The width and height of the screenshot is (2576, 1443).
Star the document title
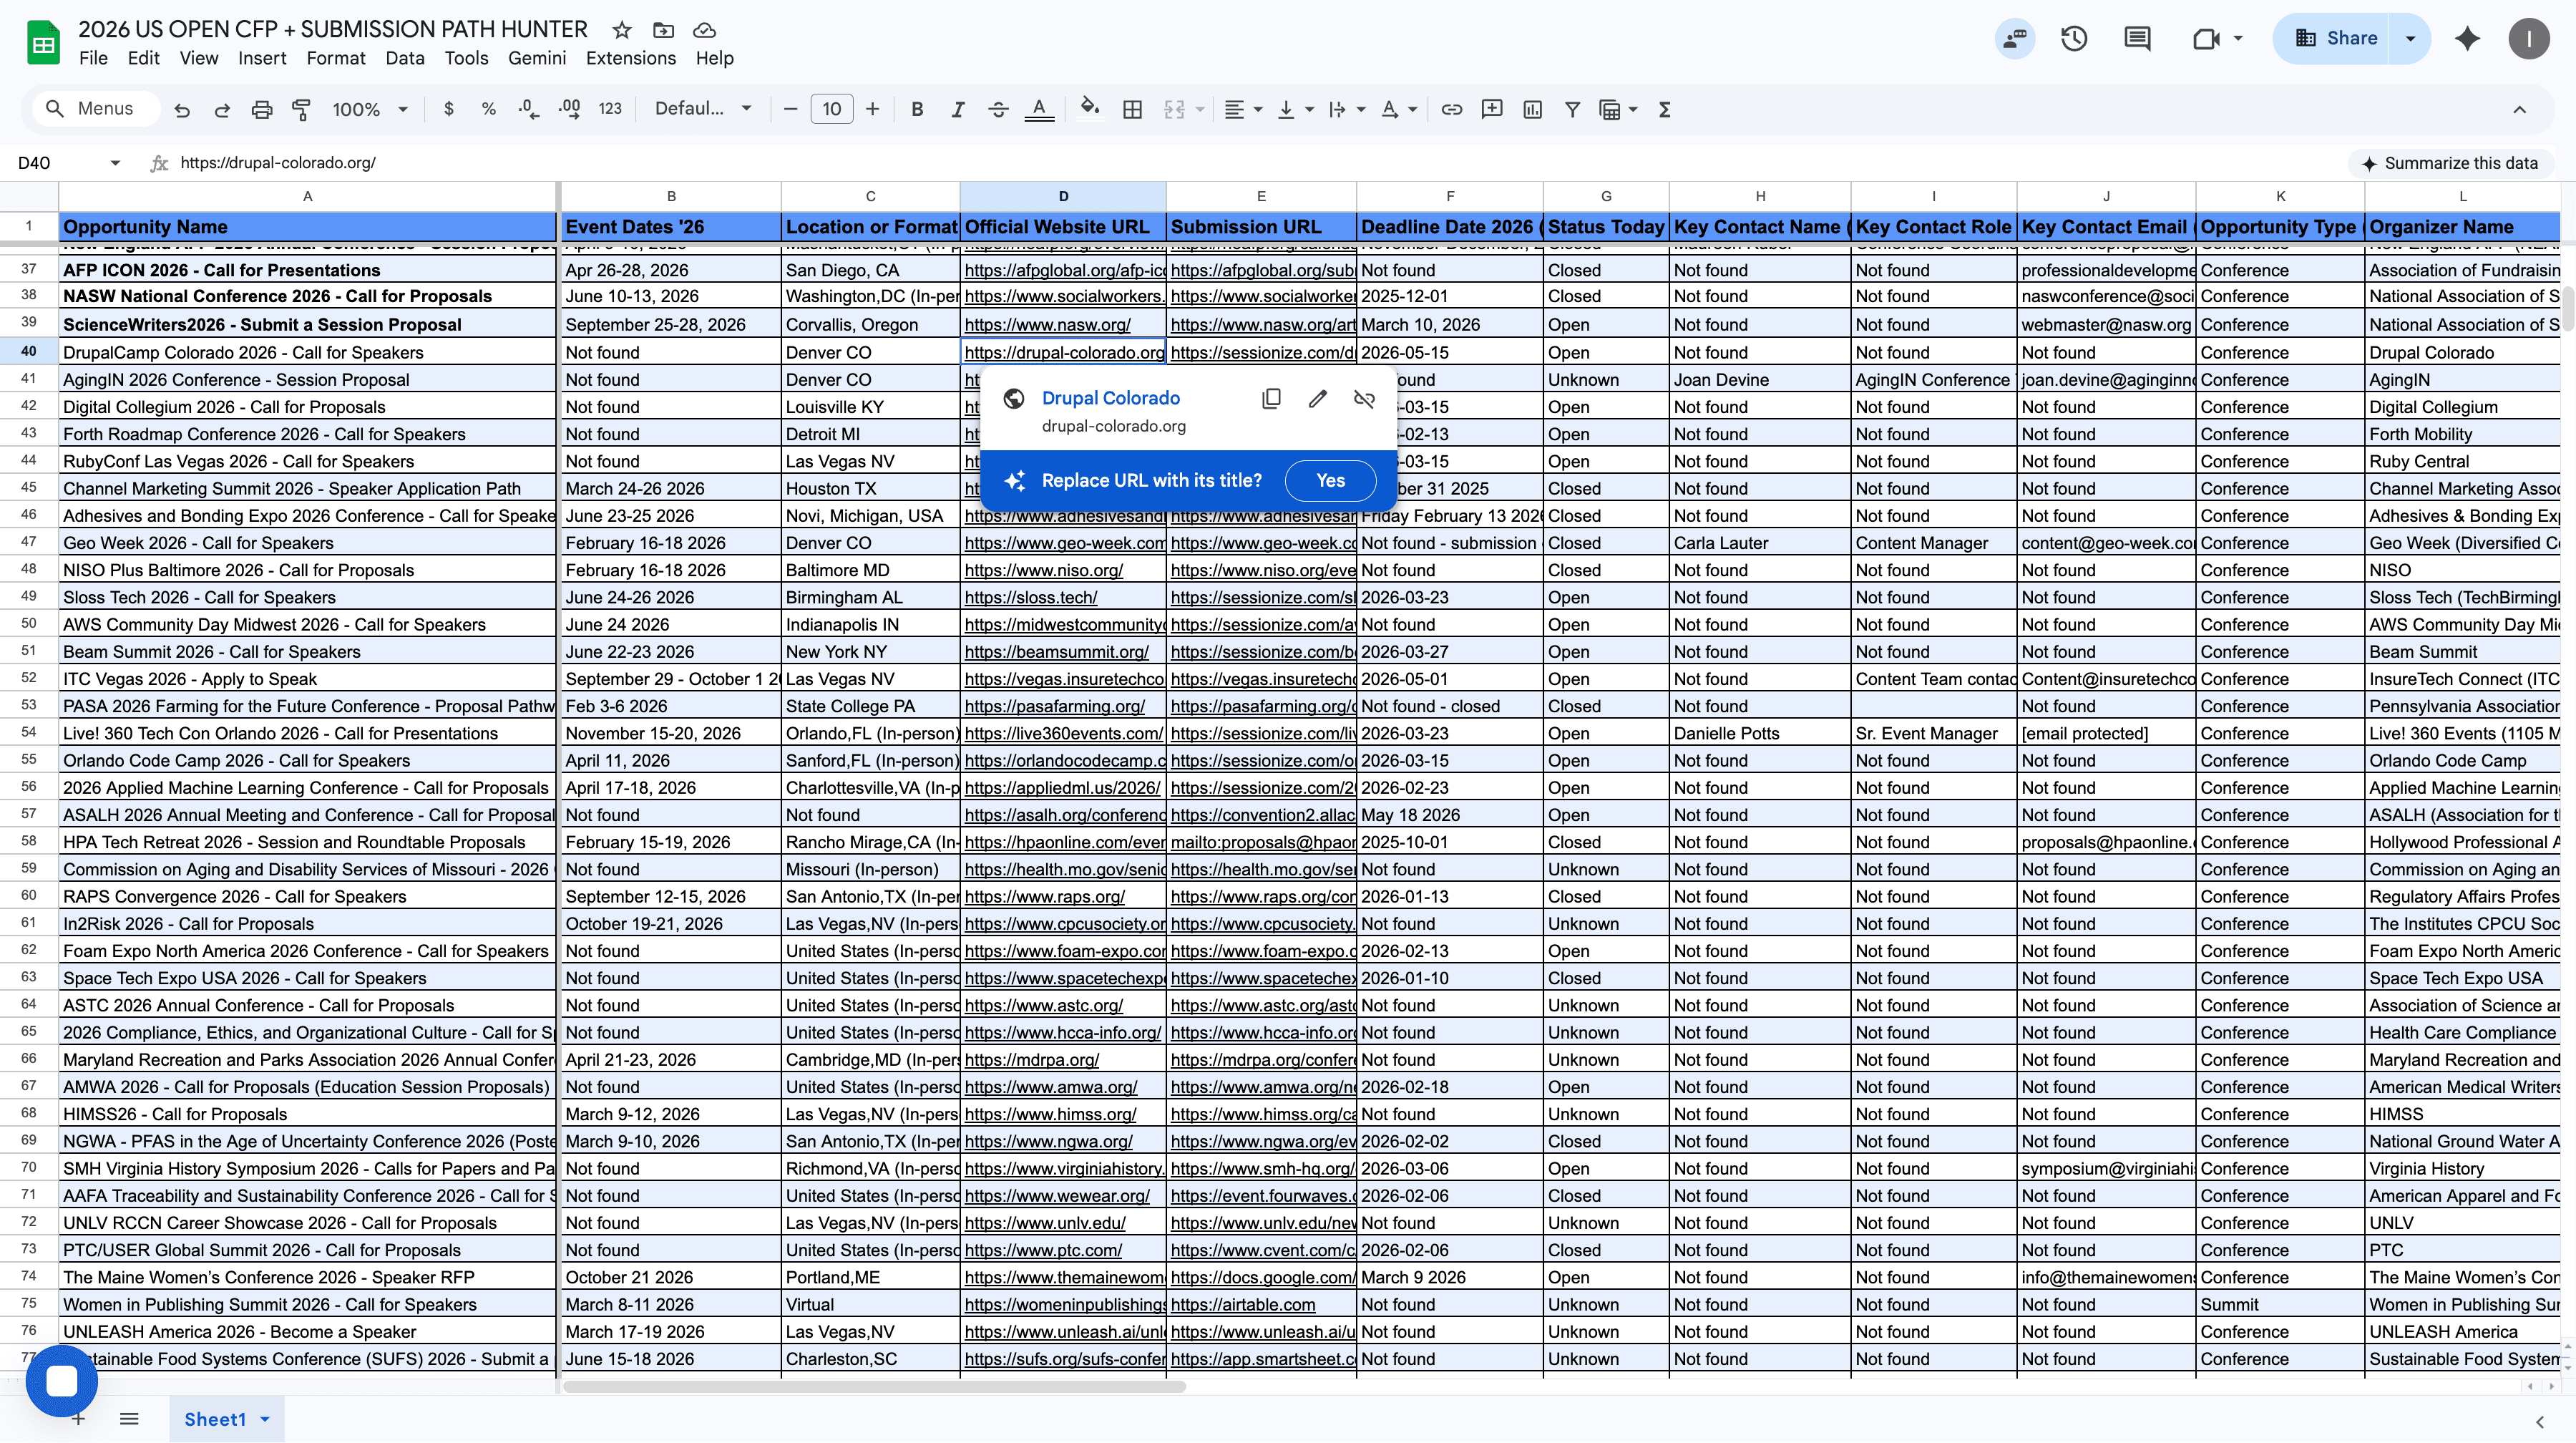(x=622, y=30)
